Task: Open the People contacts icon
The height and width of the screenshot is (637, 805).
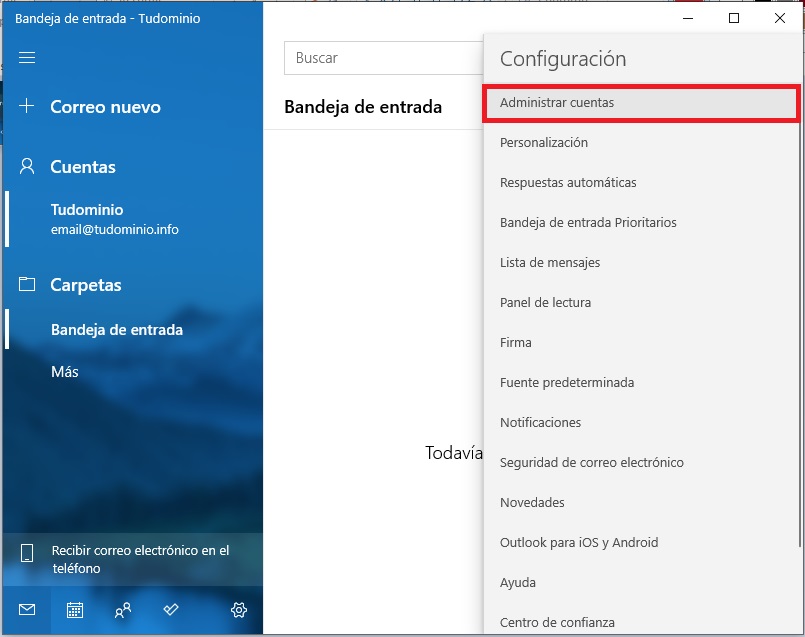Action: tap(123, 610)
